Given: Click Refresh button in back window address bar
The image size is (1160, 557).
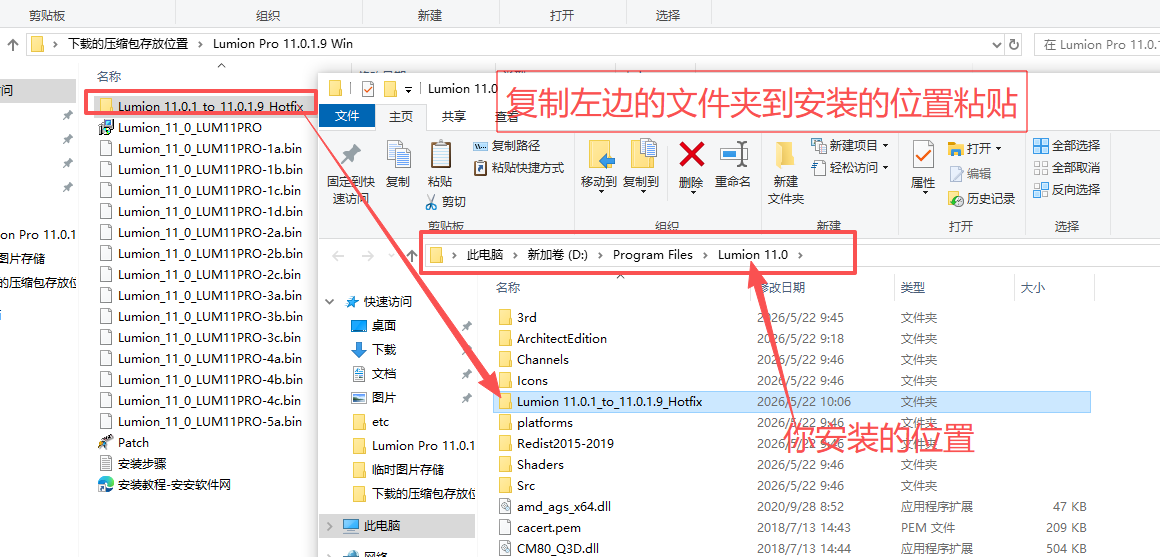Looking at the screenshot, I should coord(1014,44).
